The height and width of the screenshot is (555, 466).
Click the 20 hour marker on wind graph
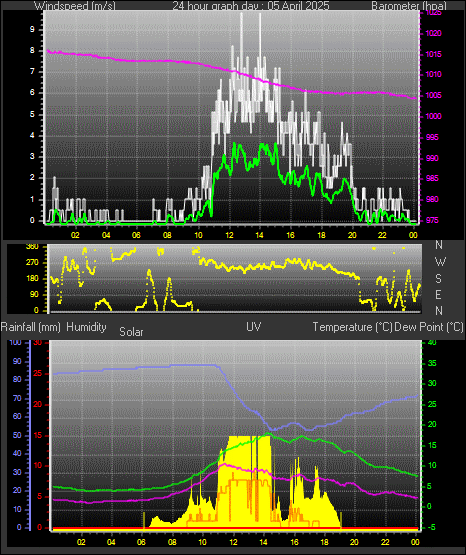tap(352, 235)
